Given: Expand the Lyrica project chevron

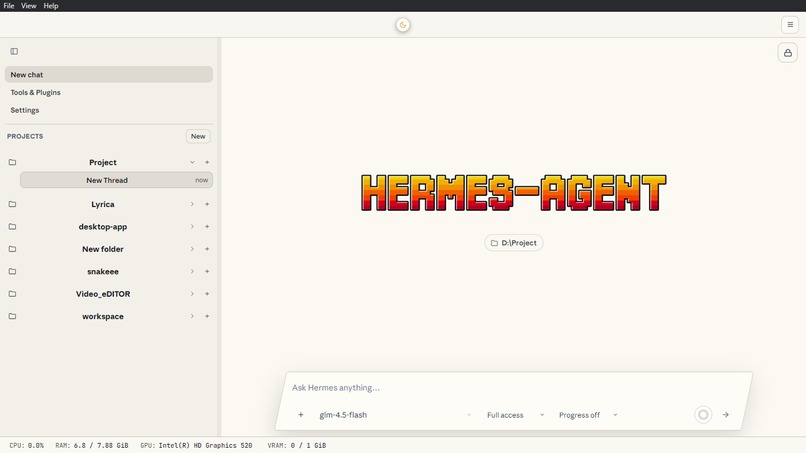Looking at the screenshot, I should [x=192, y=204].
